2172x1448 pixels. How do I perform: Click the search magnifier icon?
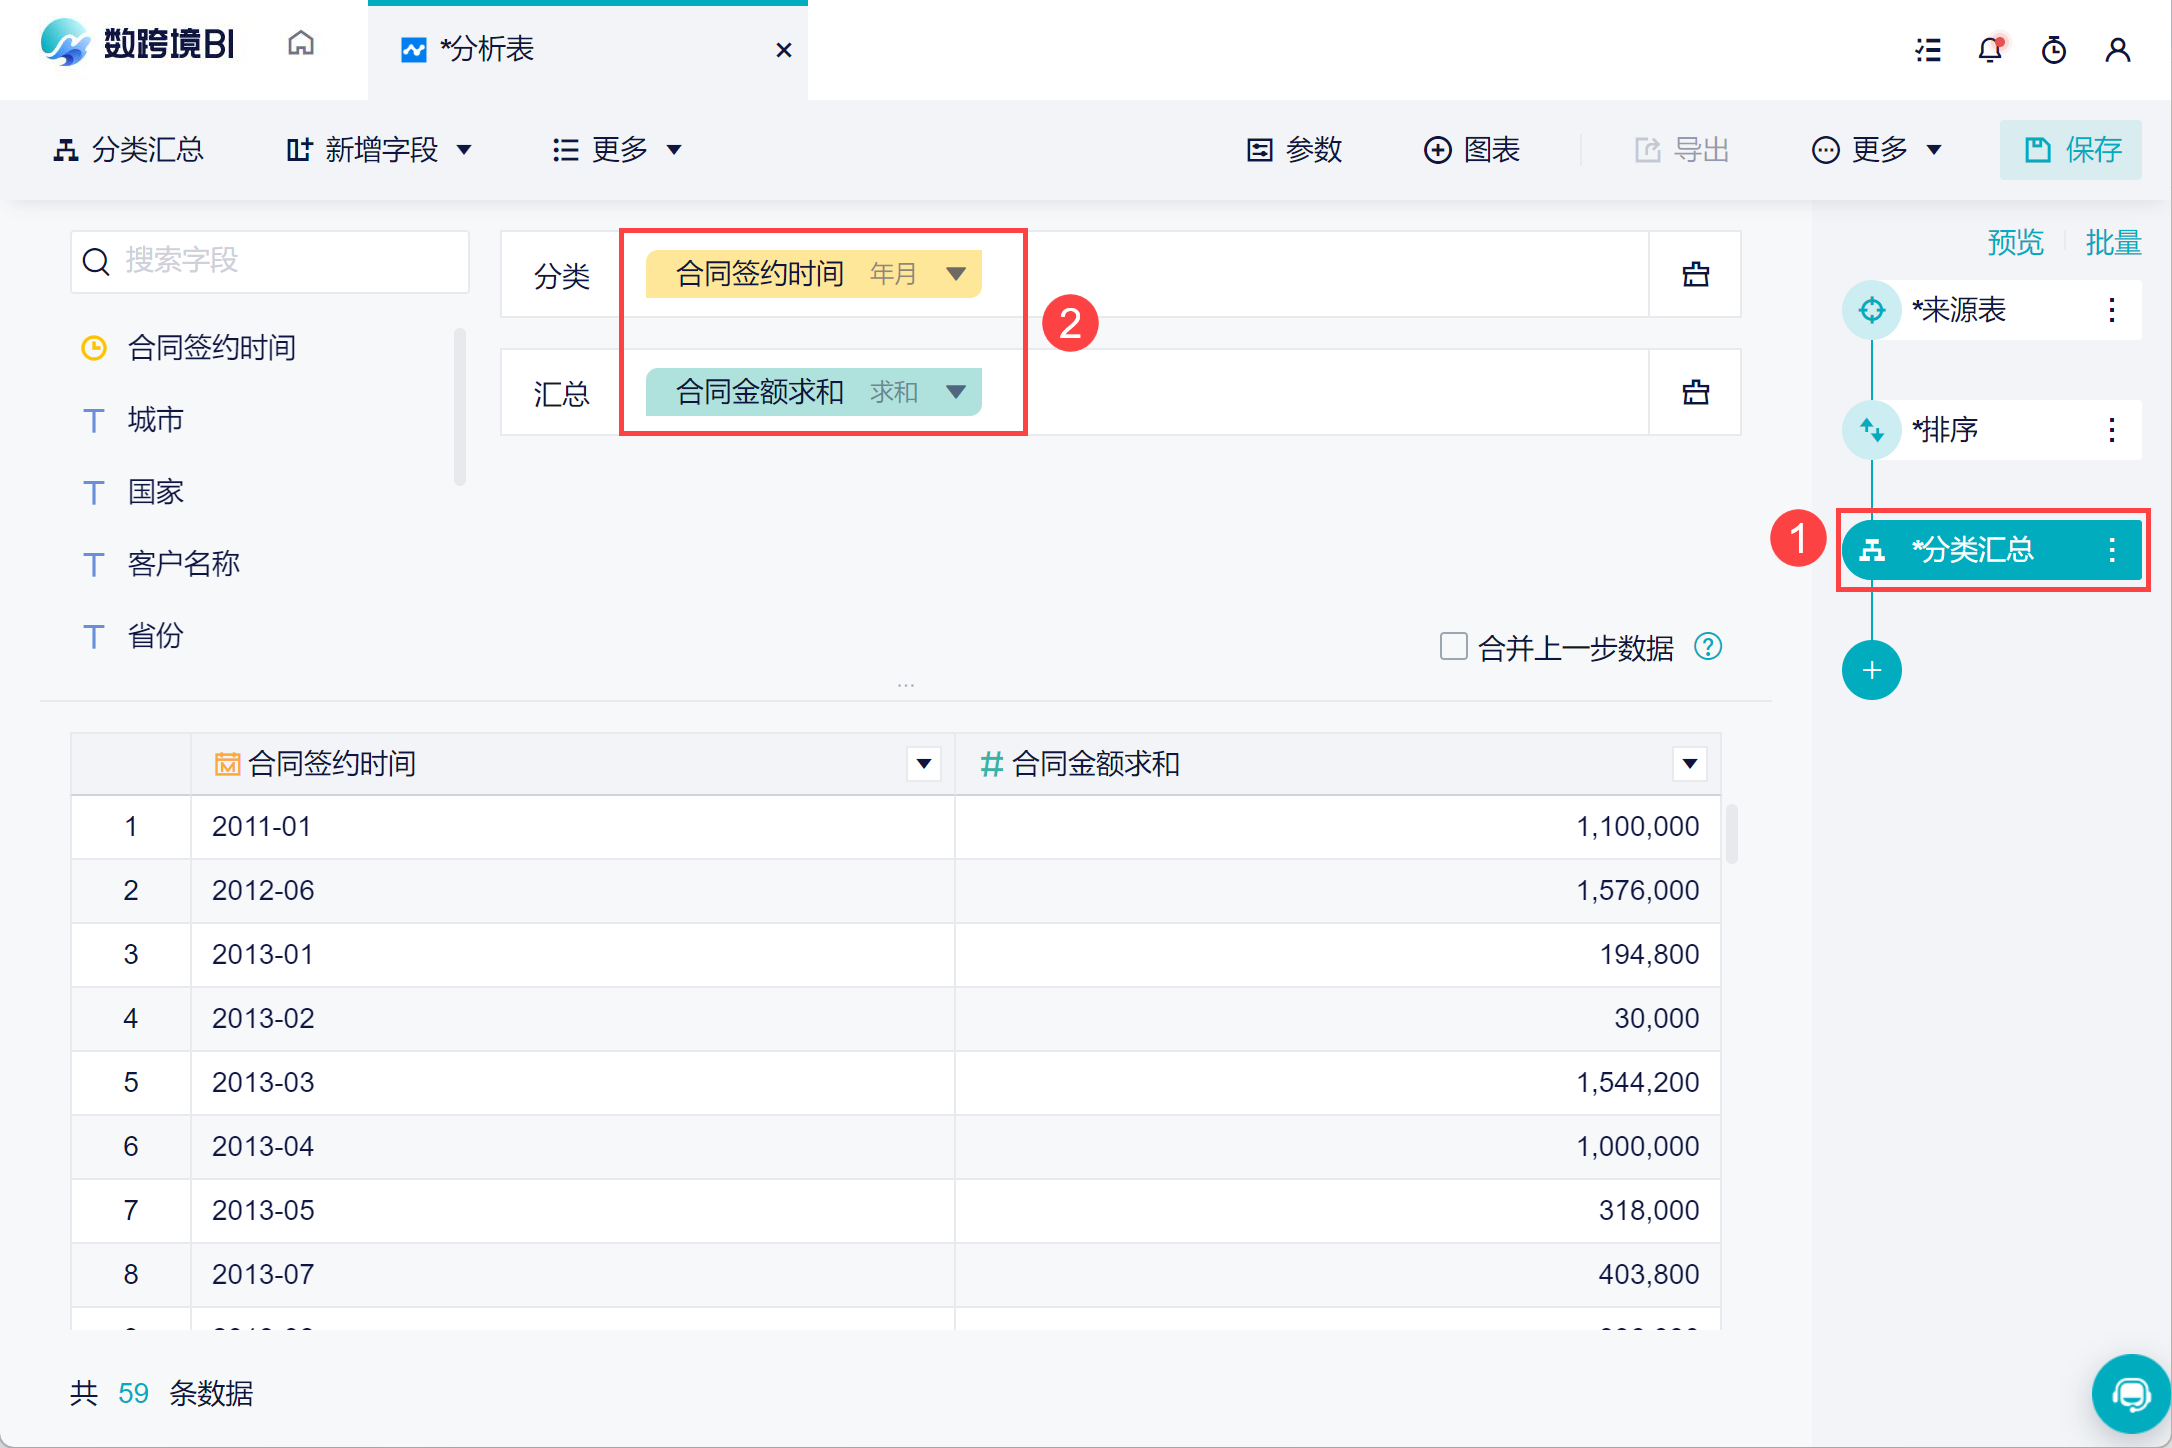click(96, 262)
